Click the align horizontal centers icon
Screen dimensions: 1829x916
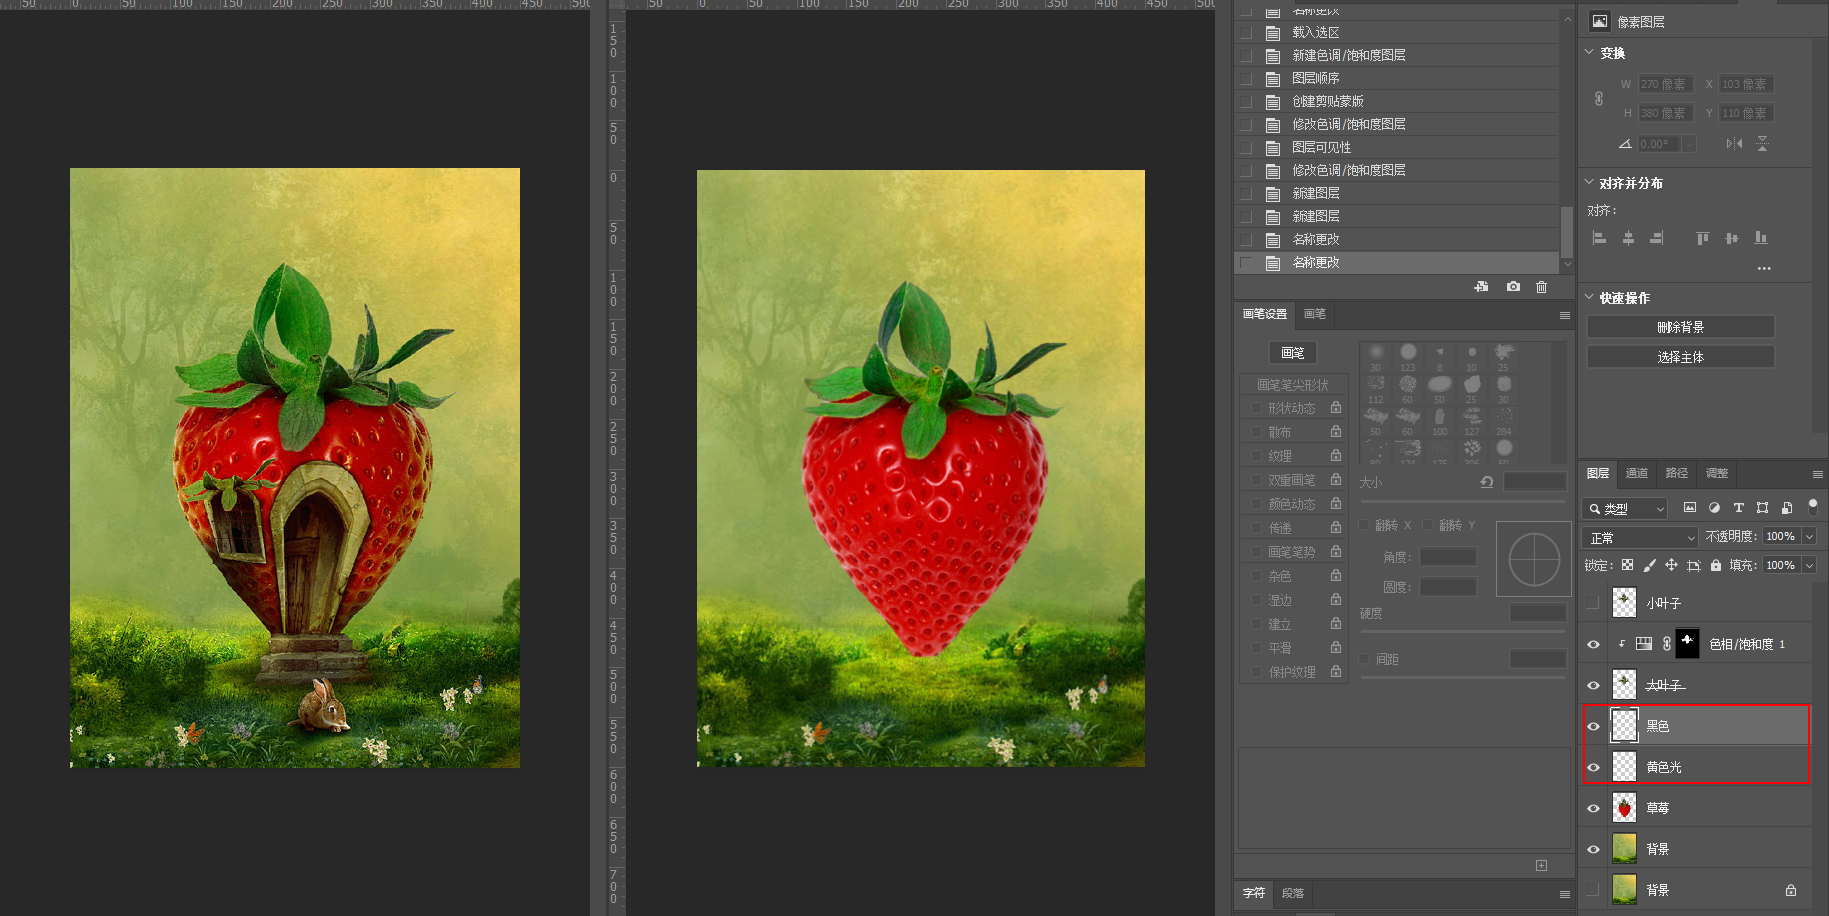point(1628,238)
